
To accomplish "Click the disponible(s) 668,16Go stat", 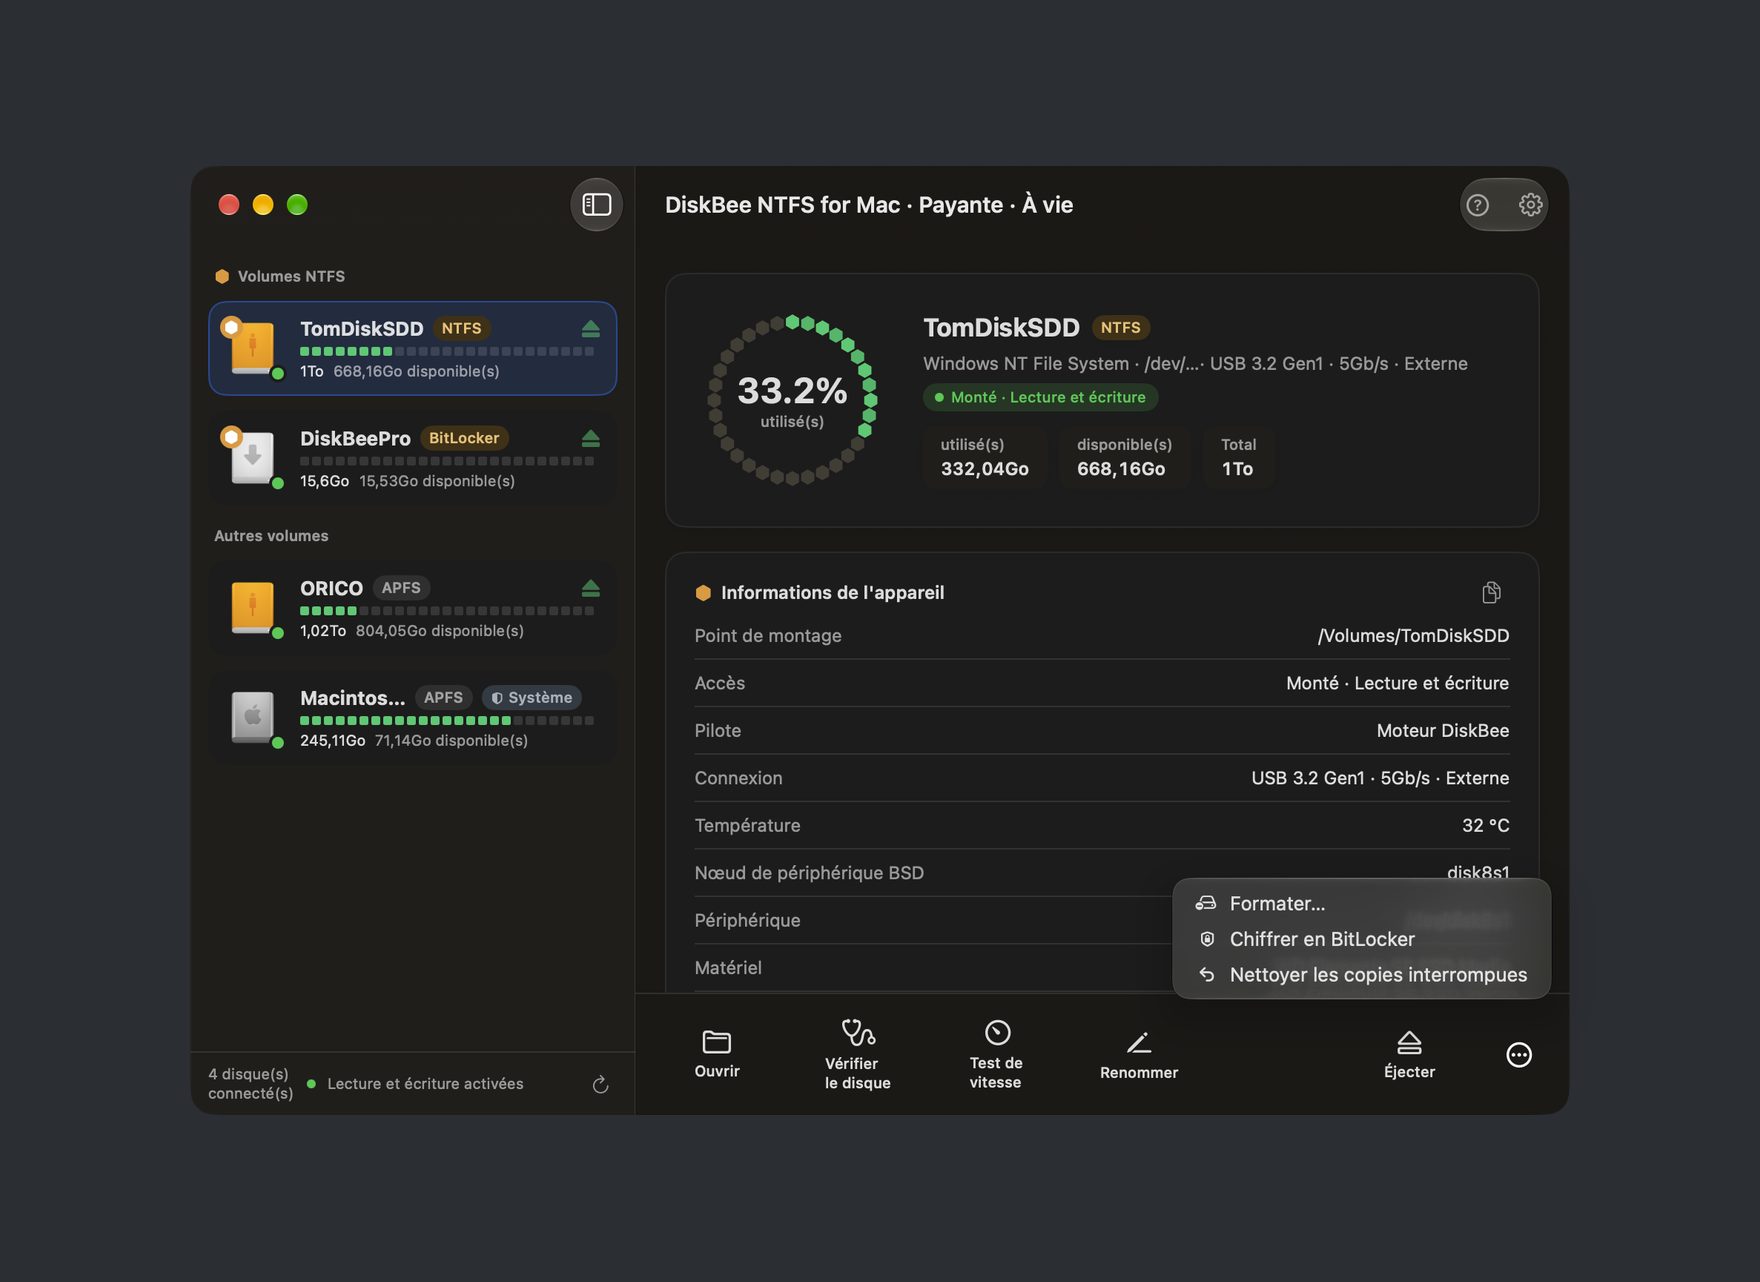I will [x=1124, y=457].
